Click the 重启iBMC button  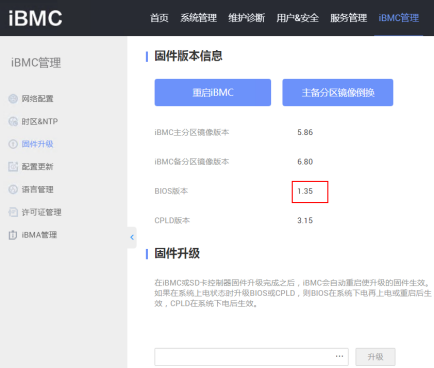(213, 92)
